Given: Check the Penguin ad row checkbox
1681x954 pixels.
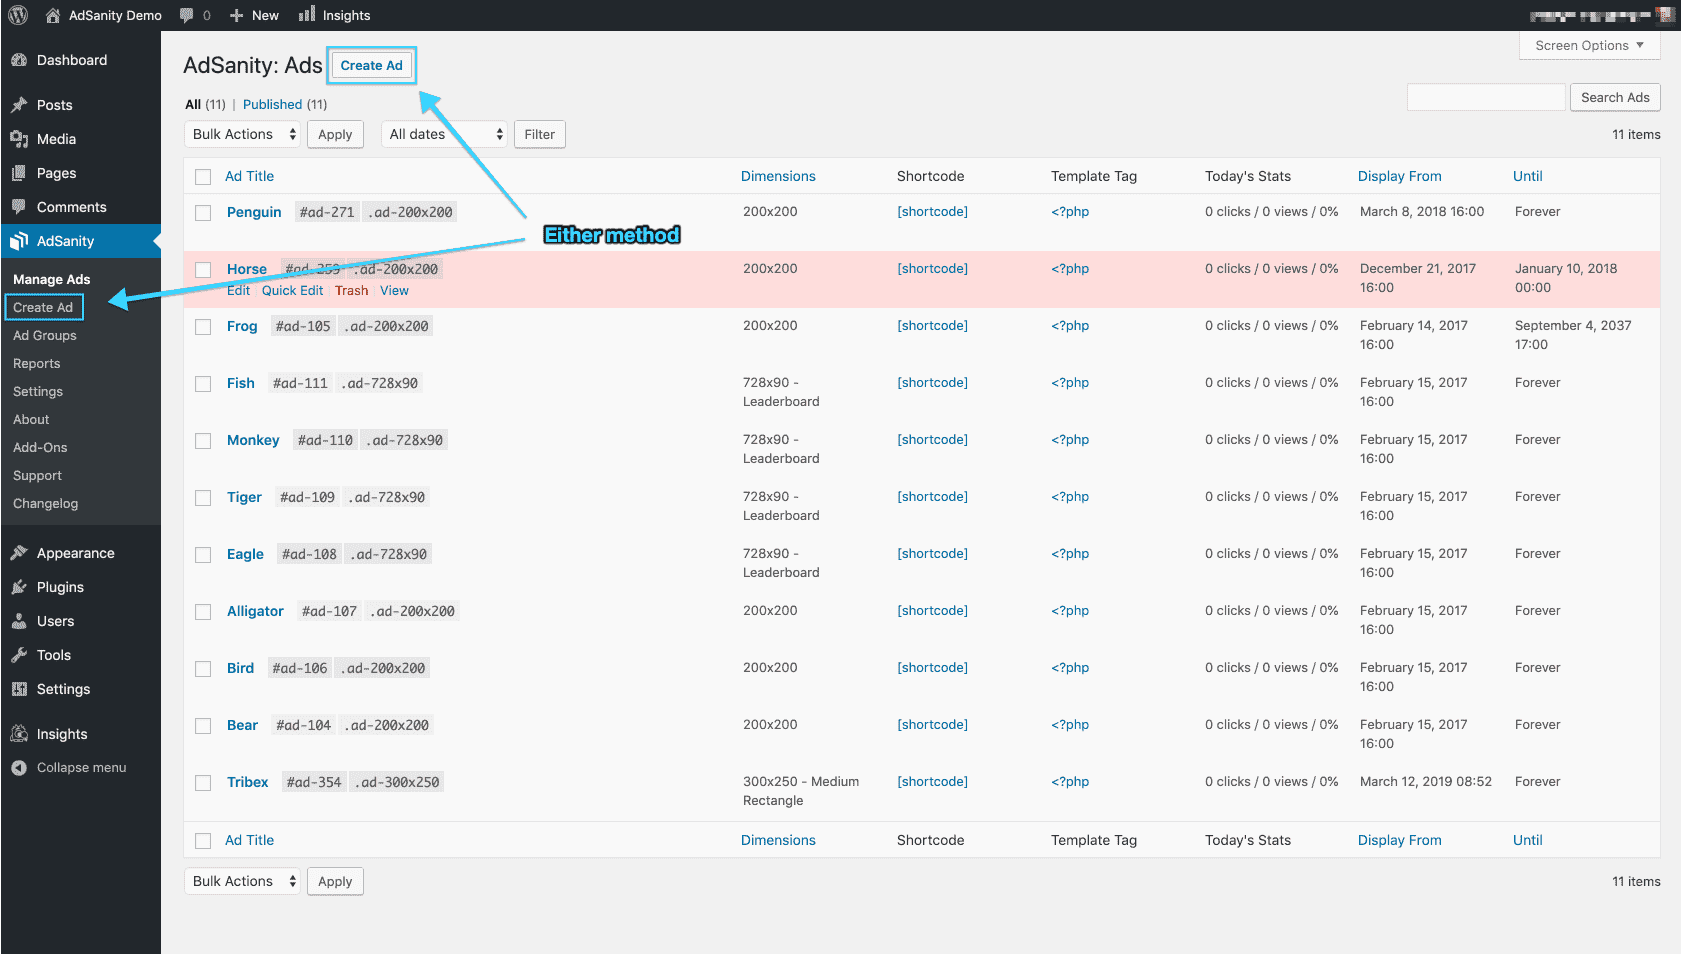Looking at the screenshot, I should tap(203, 213).
